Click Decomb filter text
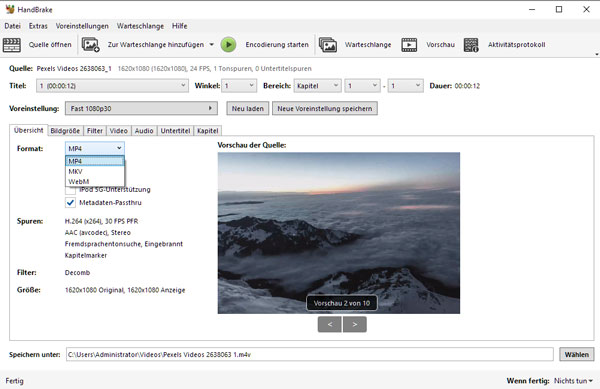Viewport: 600px width, 389px height. coord(77,273)
